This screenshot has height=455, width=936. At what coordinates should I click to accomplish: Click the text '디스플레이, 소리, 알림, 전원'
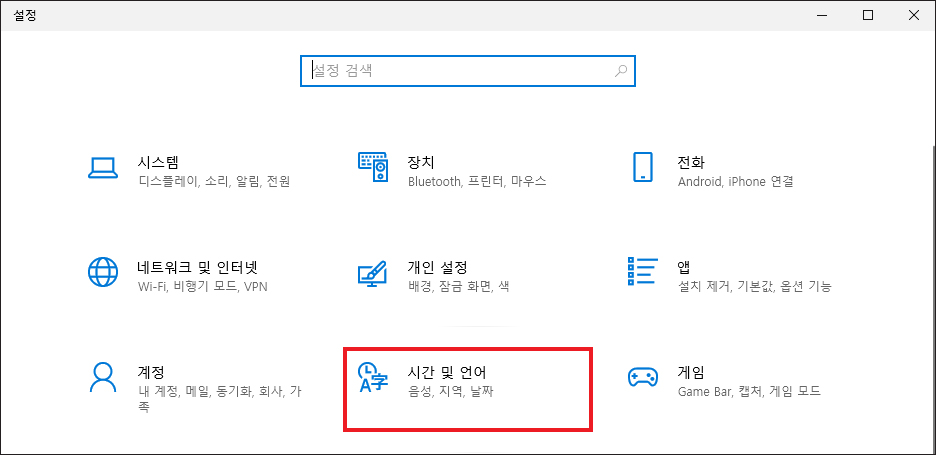tap(214, 181)
